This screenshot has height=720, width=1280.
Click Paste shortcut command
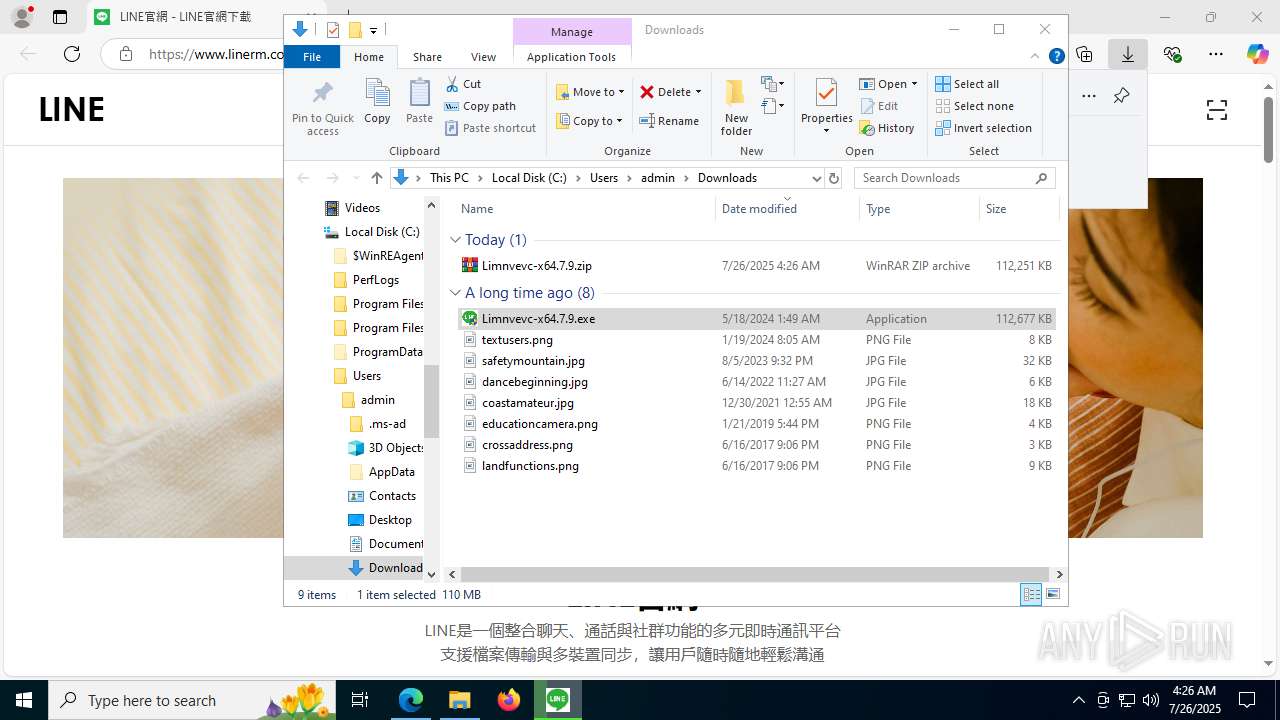point(490,128)
